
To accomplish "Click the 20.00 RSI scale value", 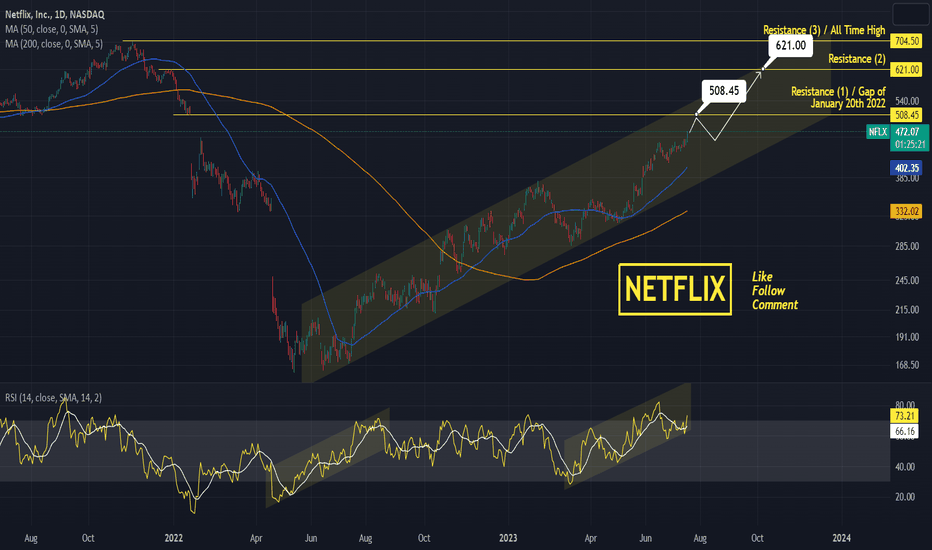I will 905,497.
